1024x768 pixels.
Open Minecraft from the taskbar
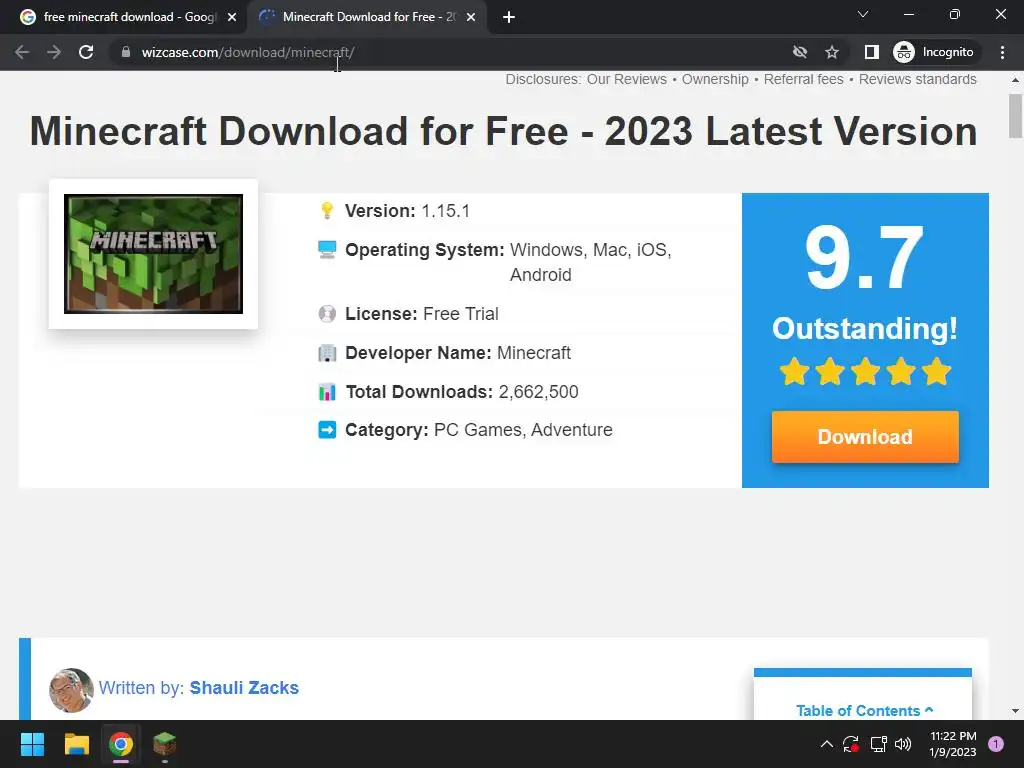(165, 744)
